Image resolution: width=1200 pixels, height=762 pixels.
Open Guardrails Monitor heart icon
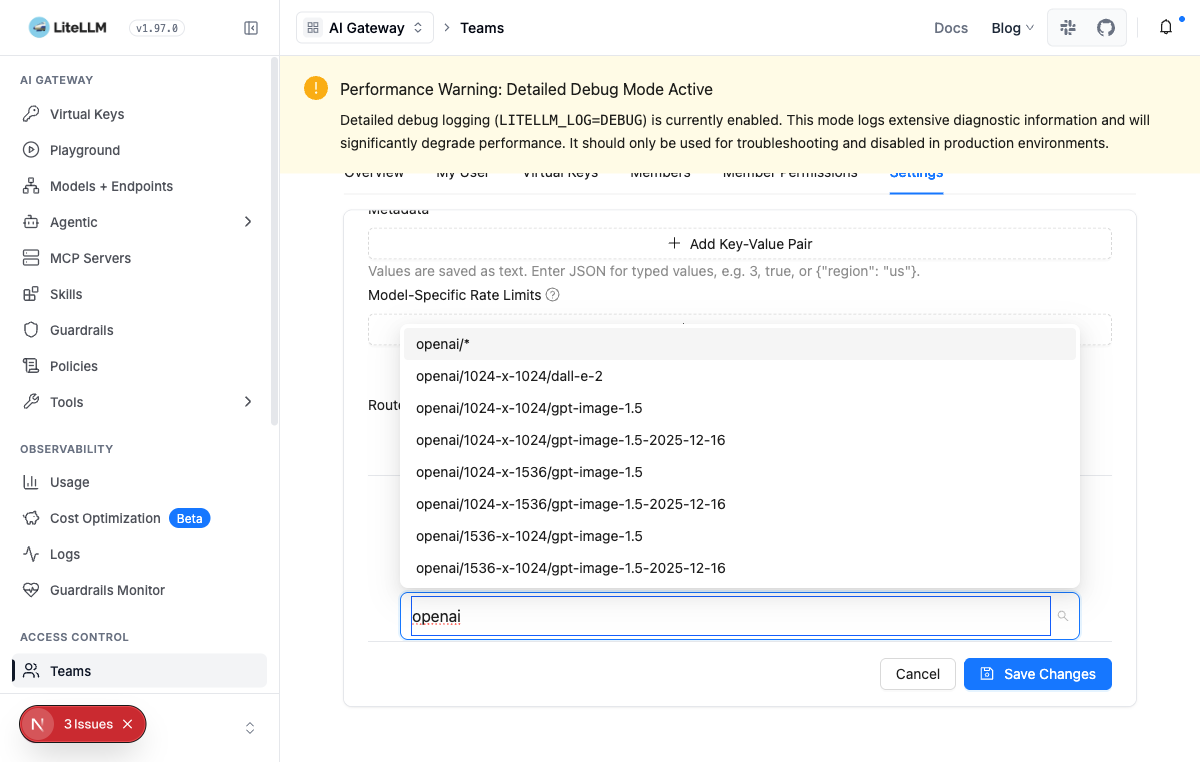point(31,590)
